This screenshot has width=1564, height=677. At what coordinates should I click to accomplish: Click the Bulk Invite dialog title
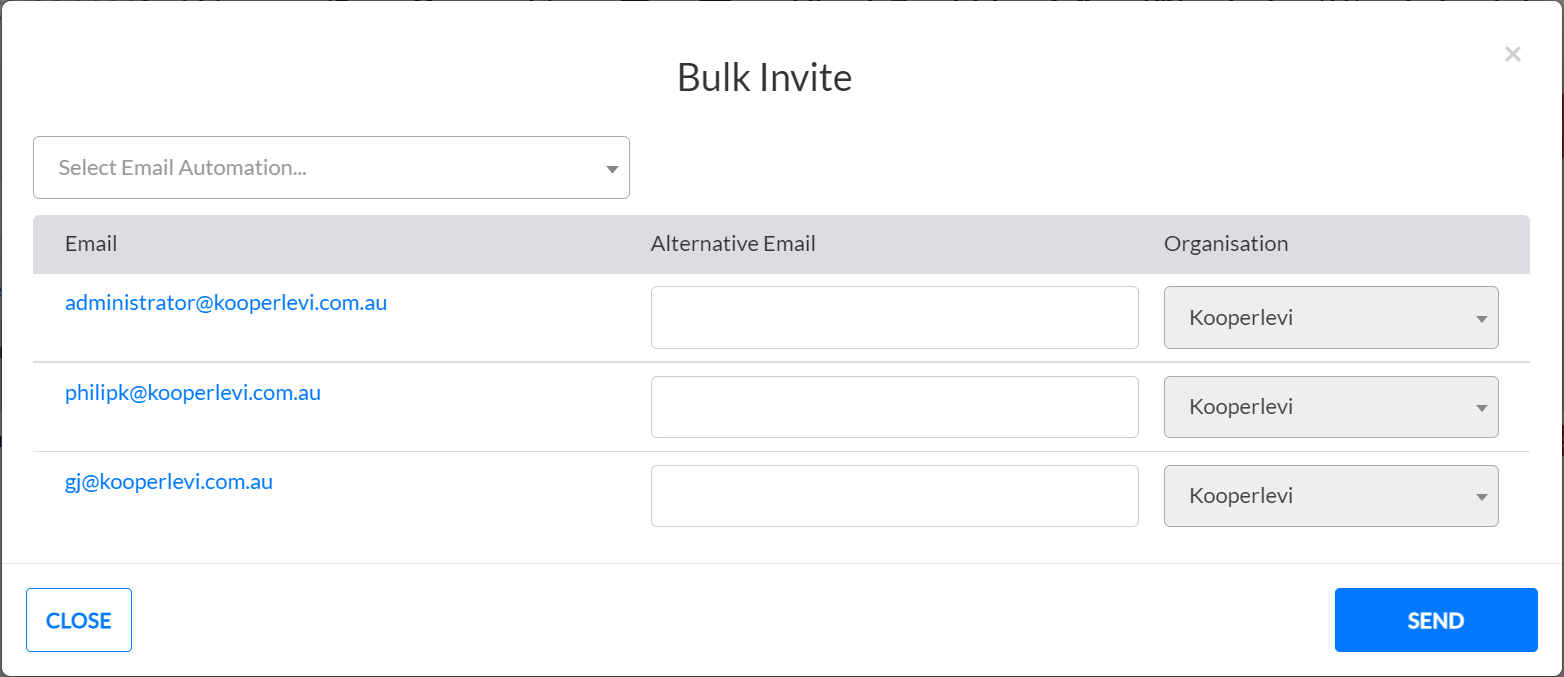click(764, 78)
